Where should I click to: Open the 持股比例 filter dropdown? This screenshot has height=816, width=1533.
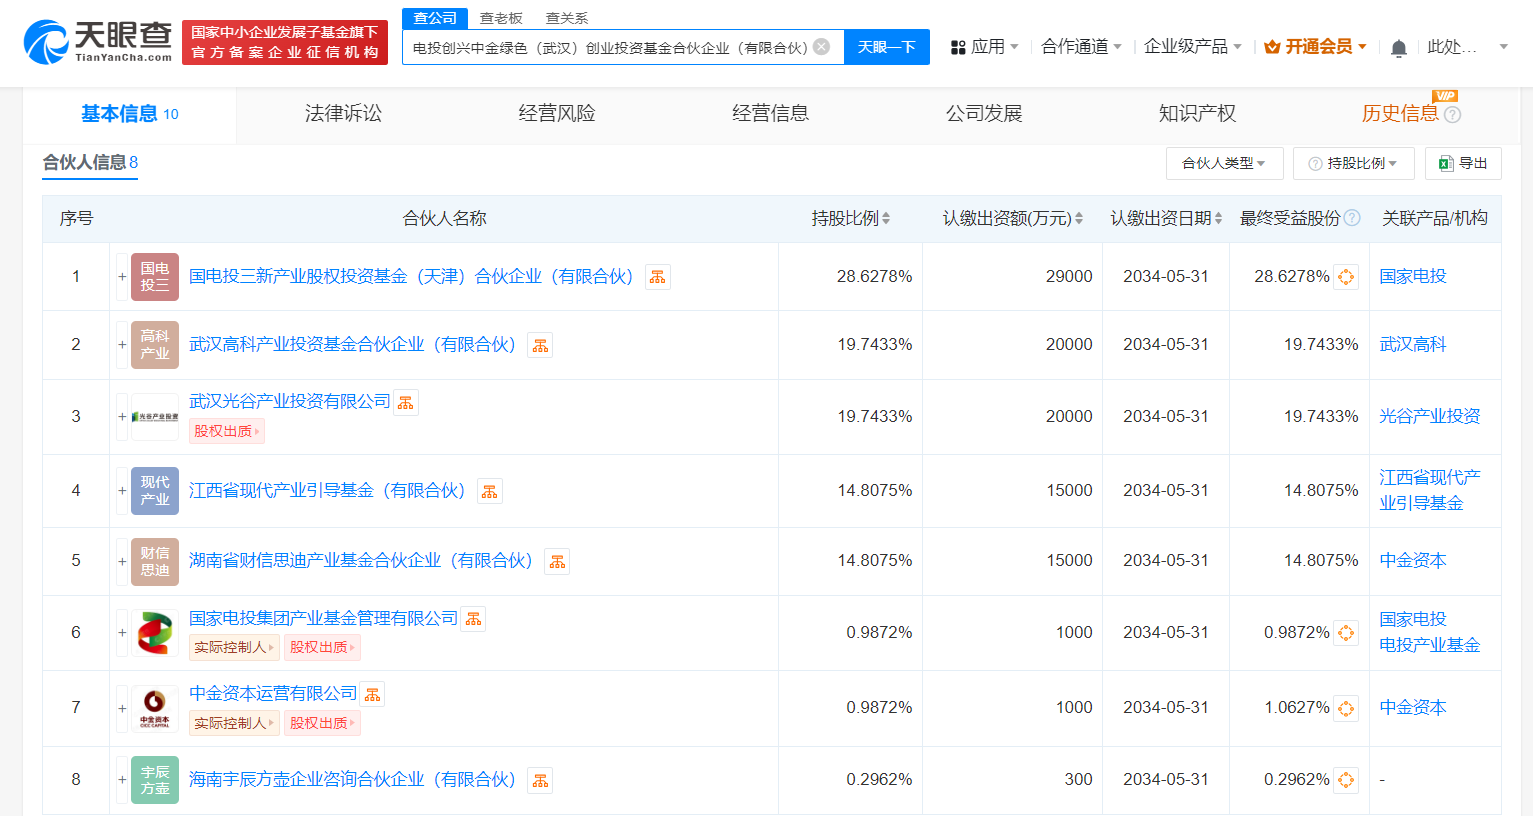1354,163
